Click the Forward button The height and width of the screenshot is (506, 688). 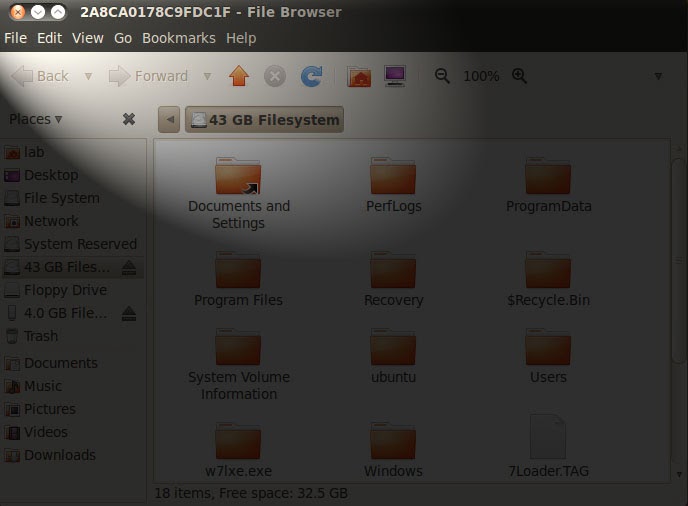coord(148,76)
